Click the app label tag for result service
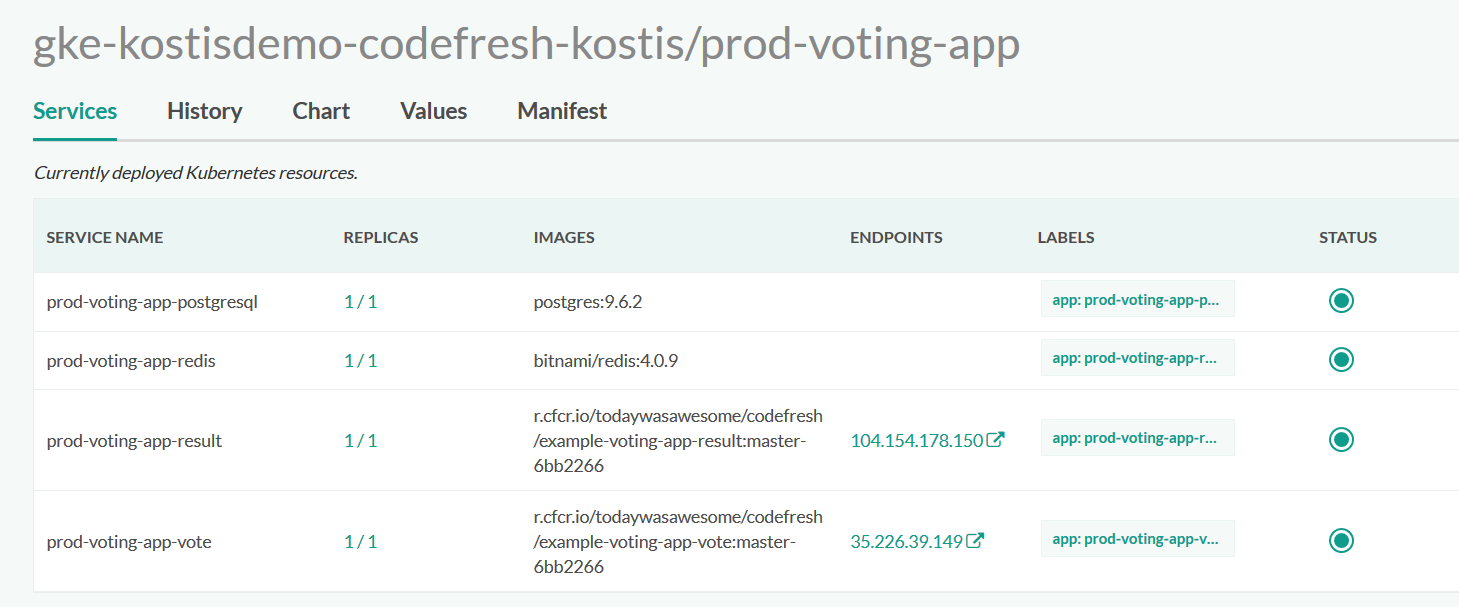Image resolution: width=1459 pixels, height=607 pixels. coord(1137,438)
